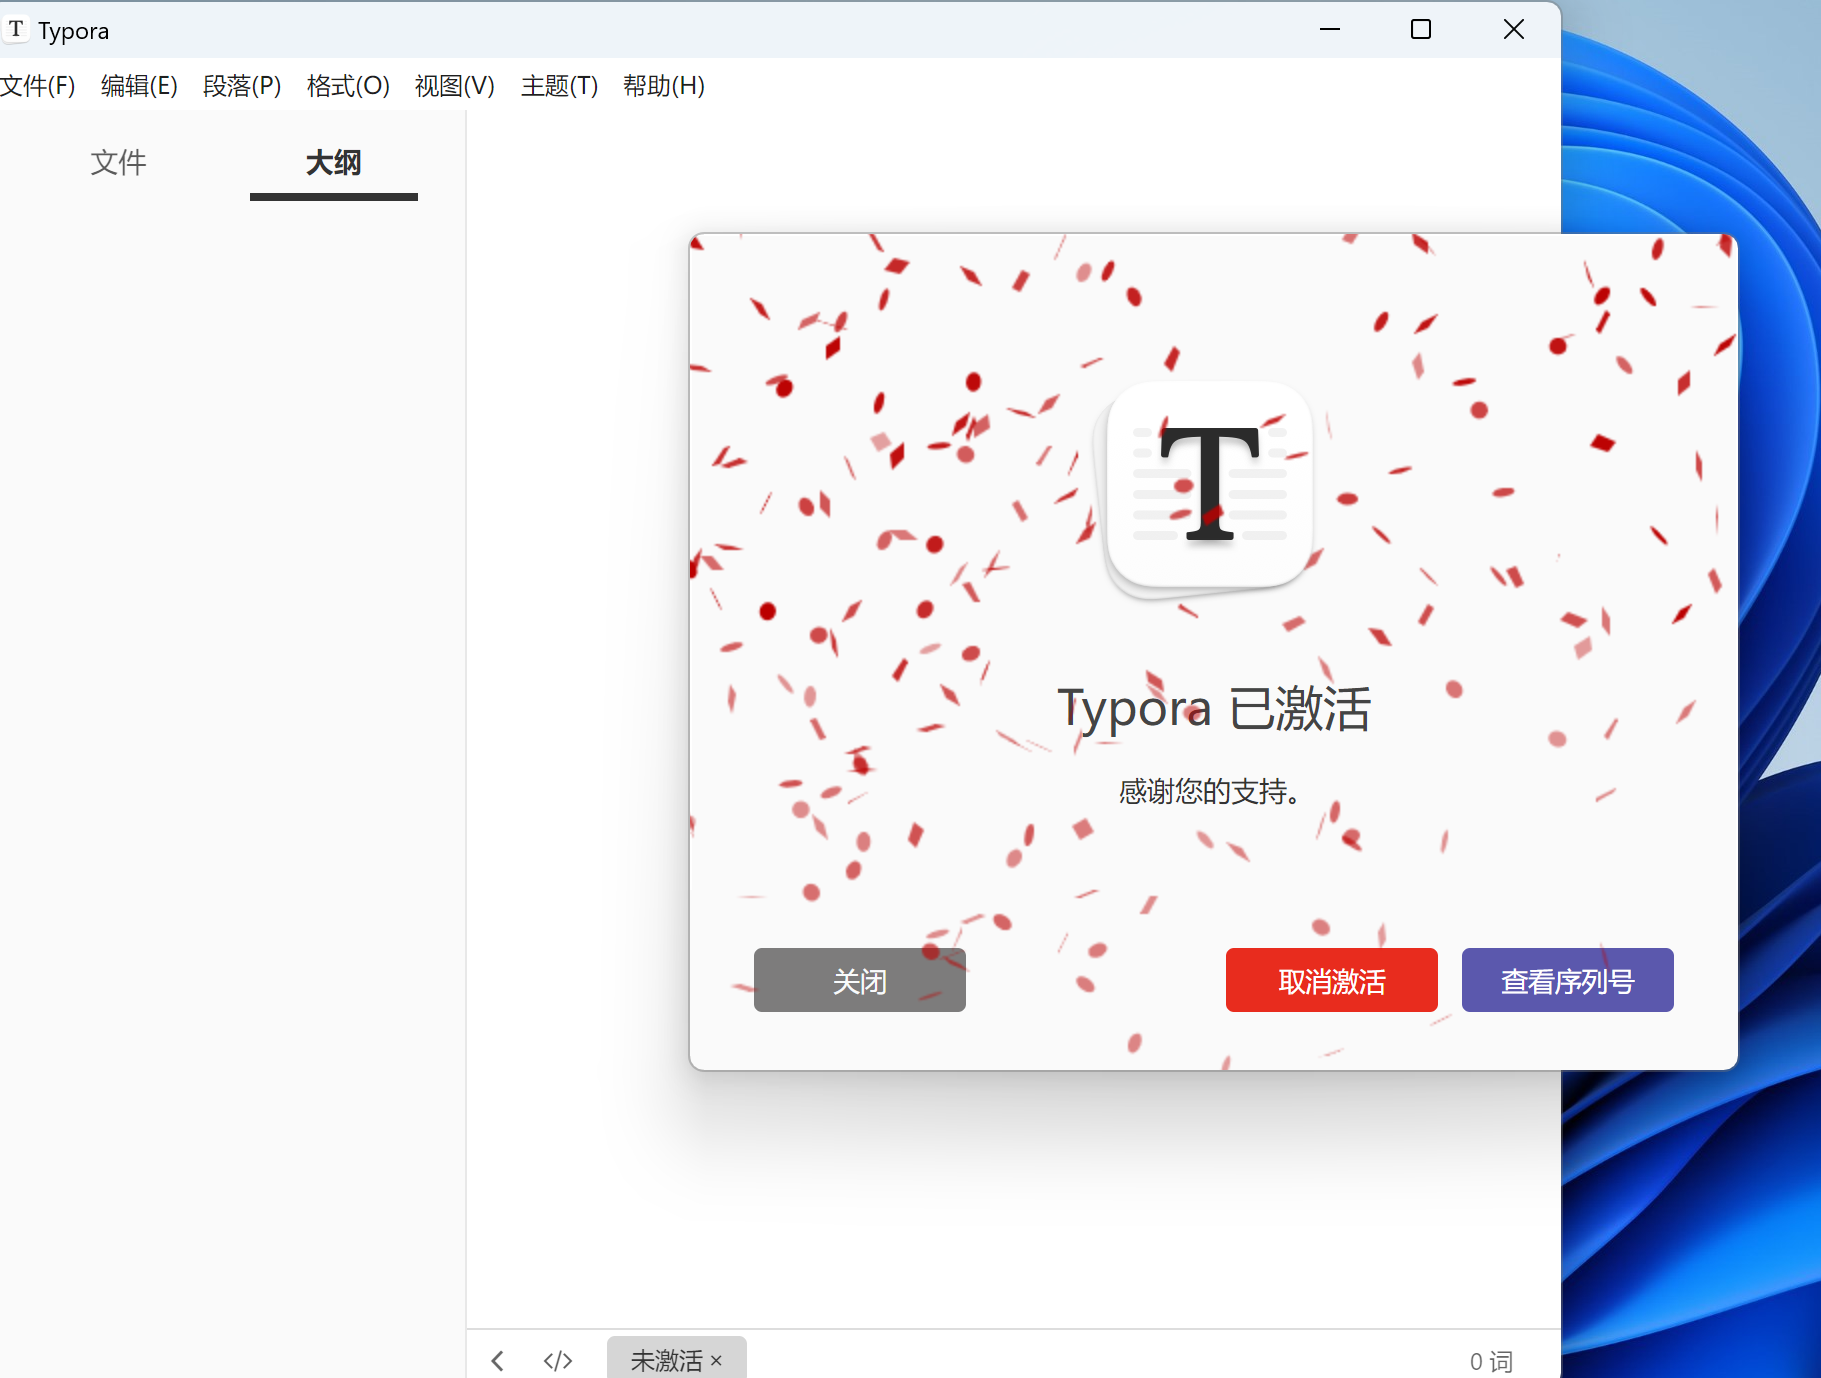
Task: Switch to the 文件 sidebar tab
Action: pos(118,162)
